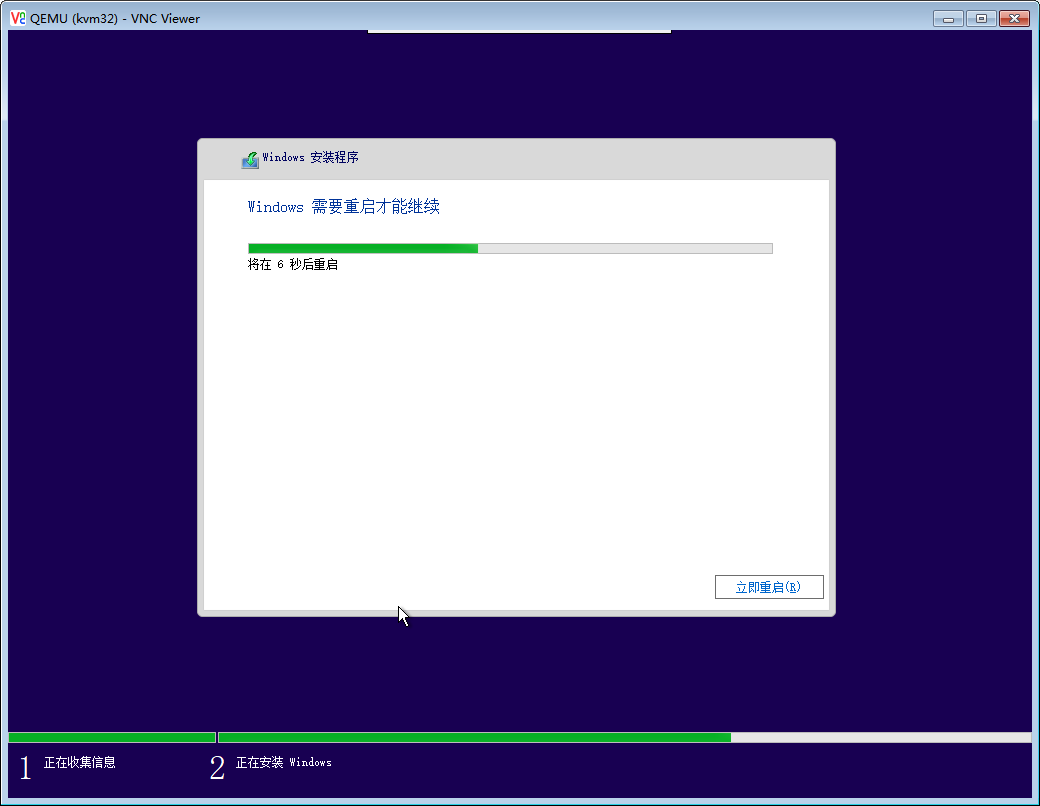Minimize the VNC Viewer window

948,19
